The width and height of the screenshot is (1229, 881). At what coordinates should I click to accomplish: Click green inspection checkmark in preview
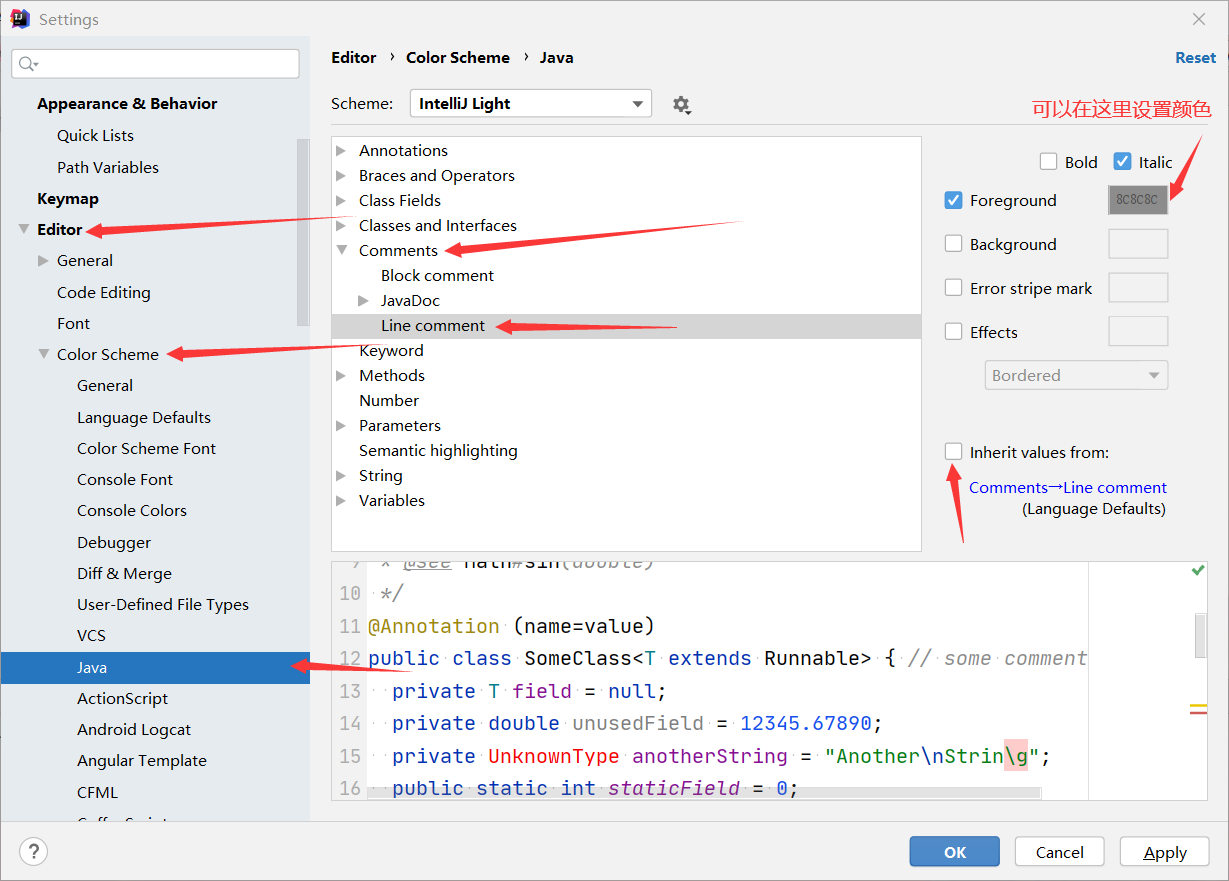coord(1198,570)
